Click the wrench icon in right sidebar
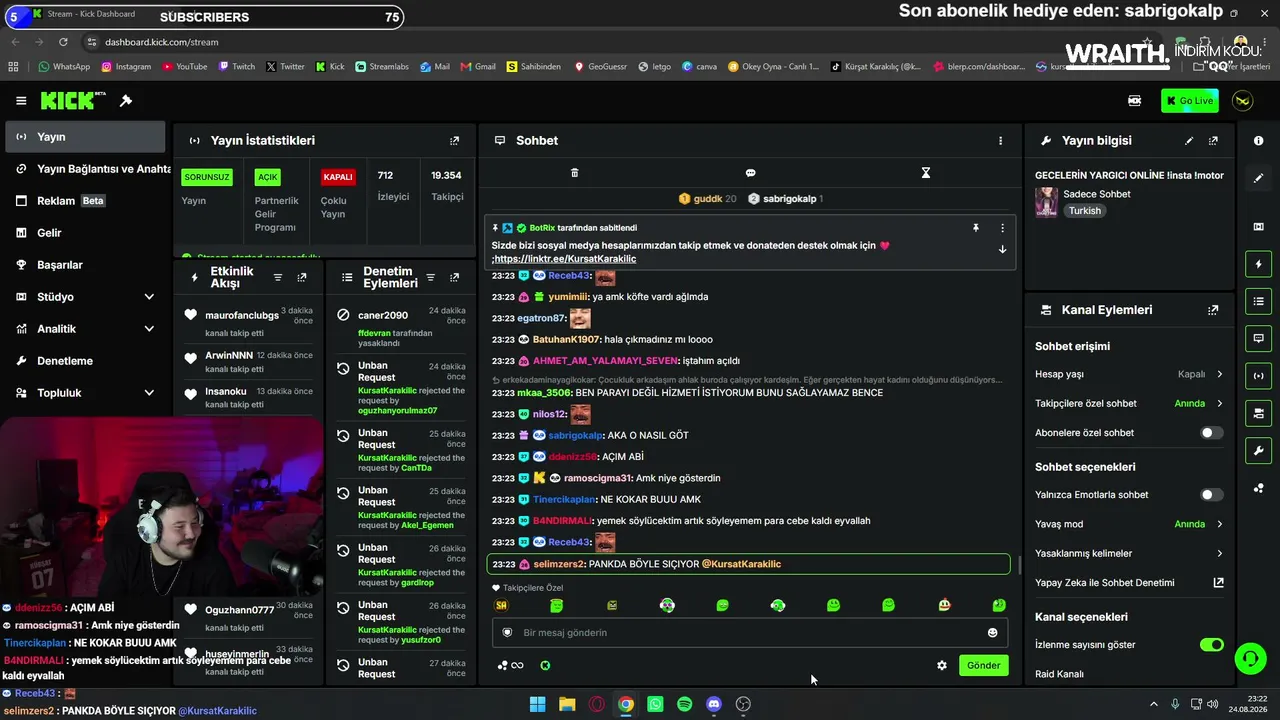1280x720 pixels. coord(1258,451)
